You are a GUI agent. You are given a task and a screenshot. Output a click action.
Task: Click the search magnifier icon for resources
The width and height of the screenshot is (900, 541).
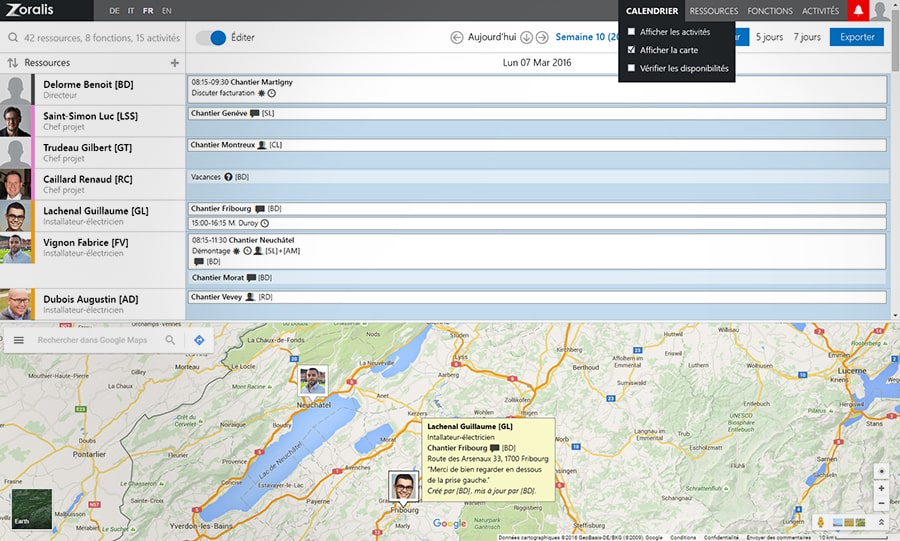tap(13, 38)
